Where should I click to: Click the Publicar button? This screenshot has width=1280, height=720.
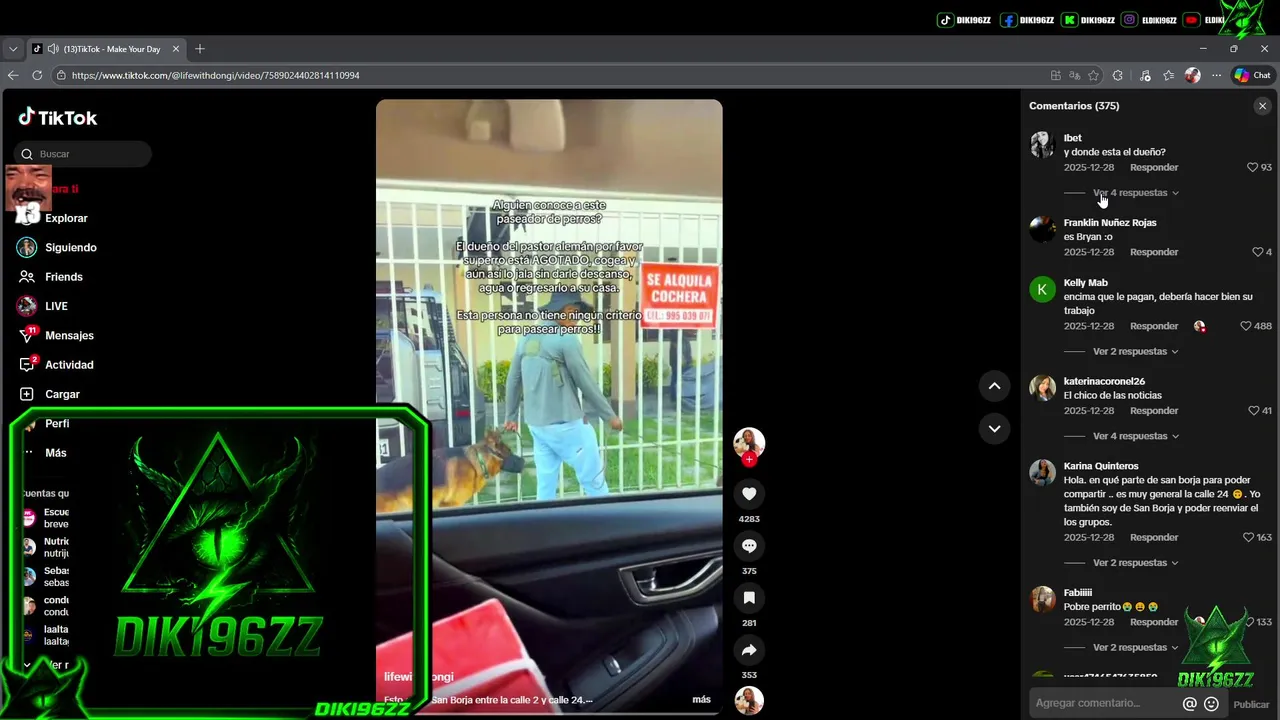coord(1251,704)
